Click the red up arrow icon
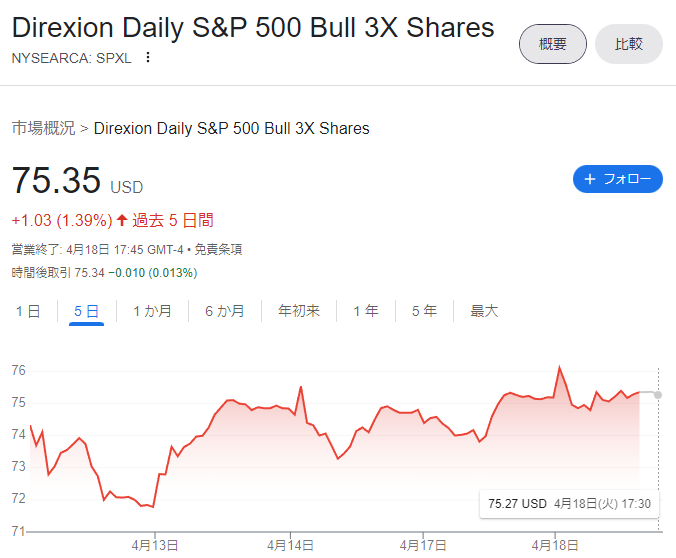 (x=122, y=220)
